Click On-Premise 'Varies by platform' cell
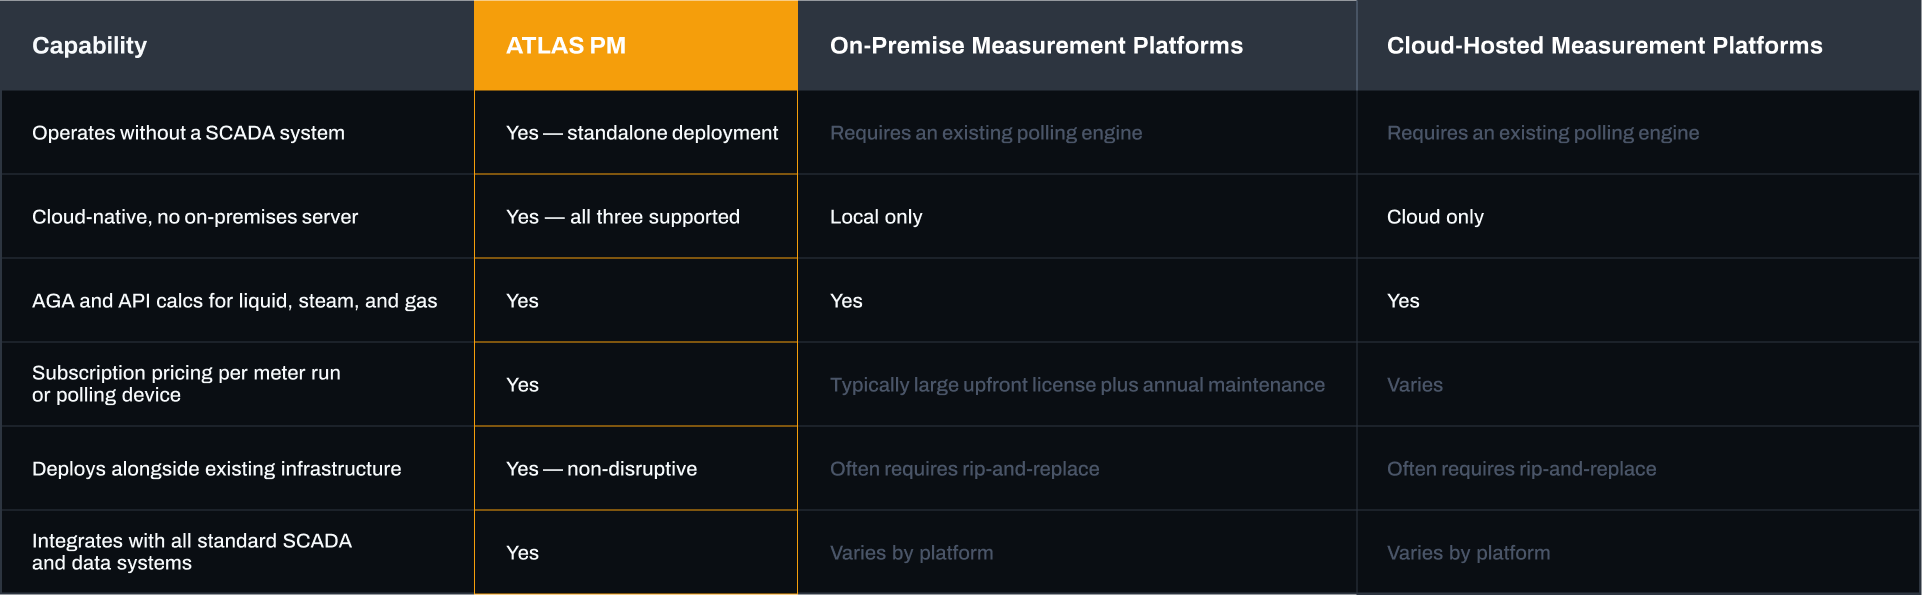Viewport: 1922px width, 595px height. pos(911,553)
